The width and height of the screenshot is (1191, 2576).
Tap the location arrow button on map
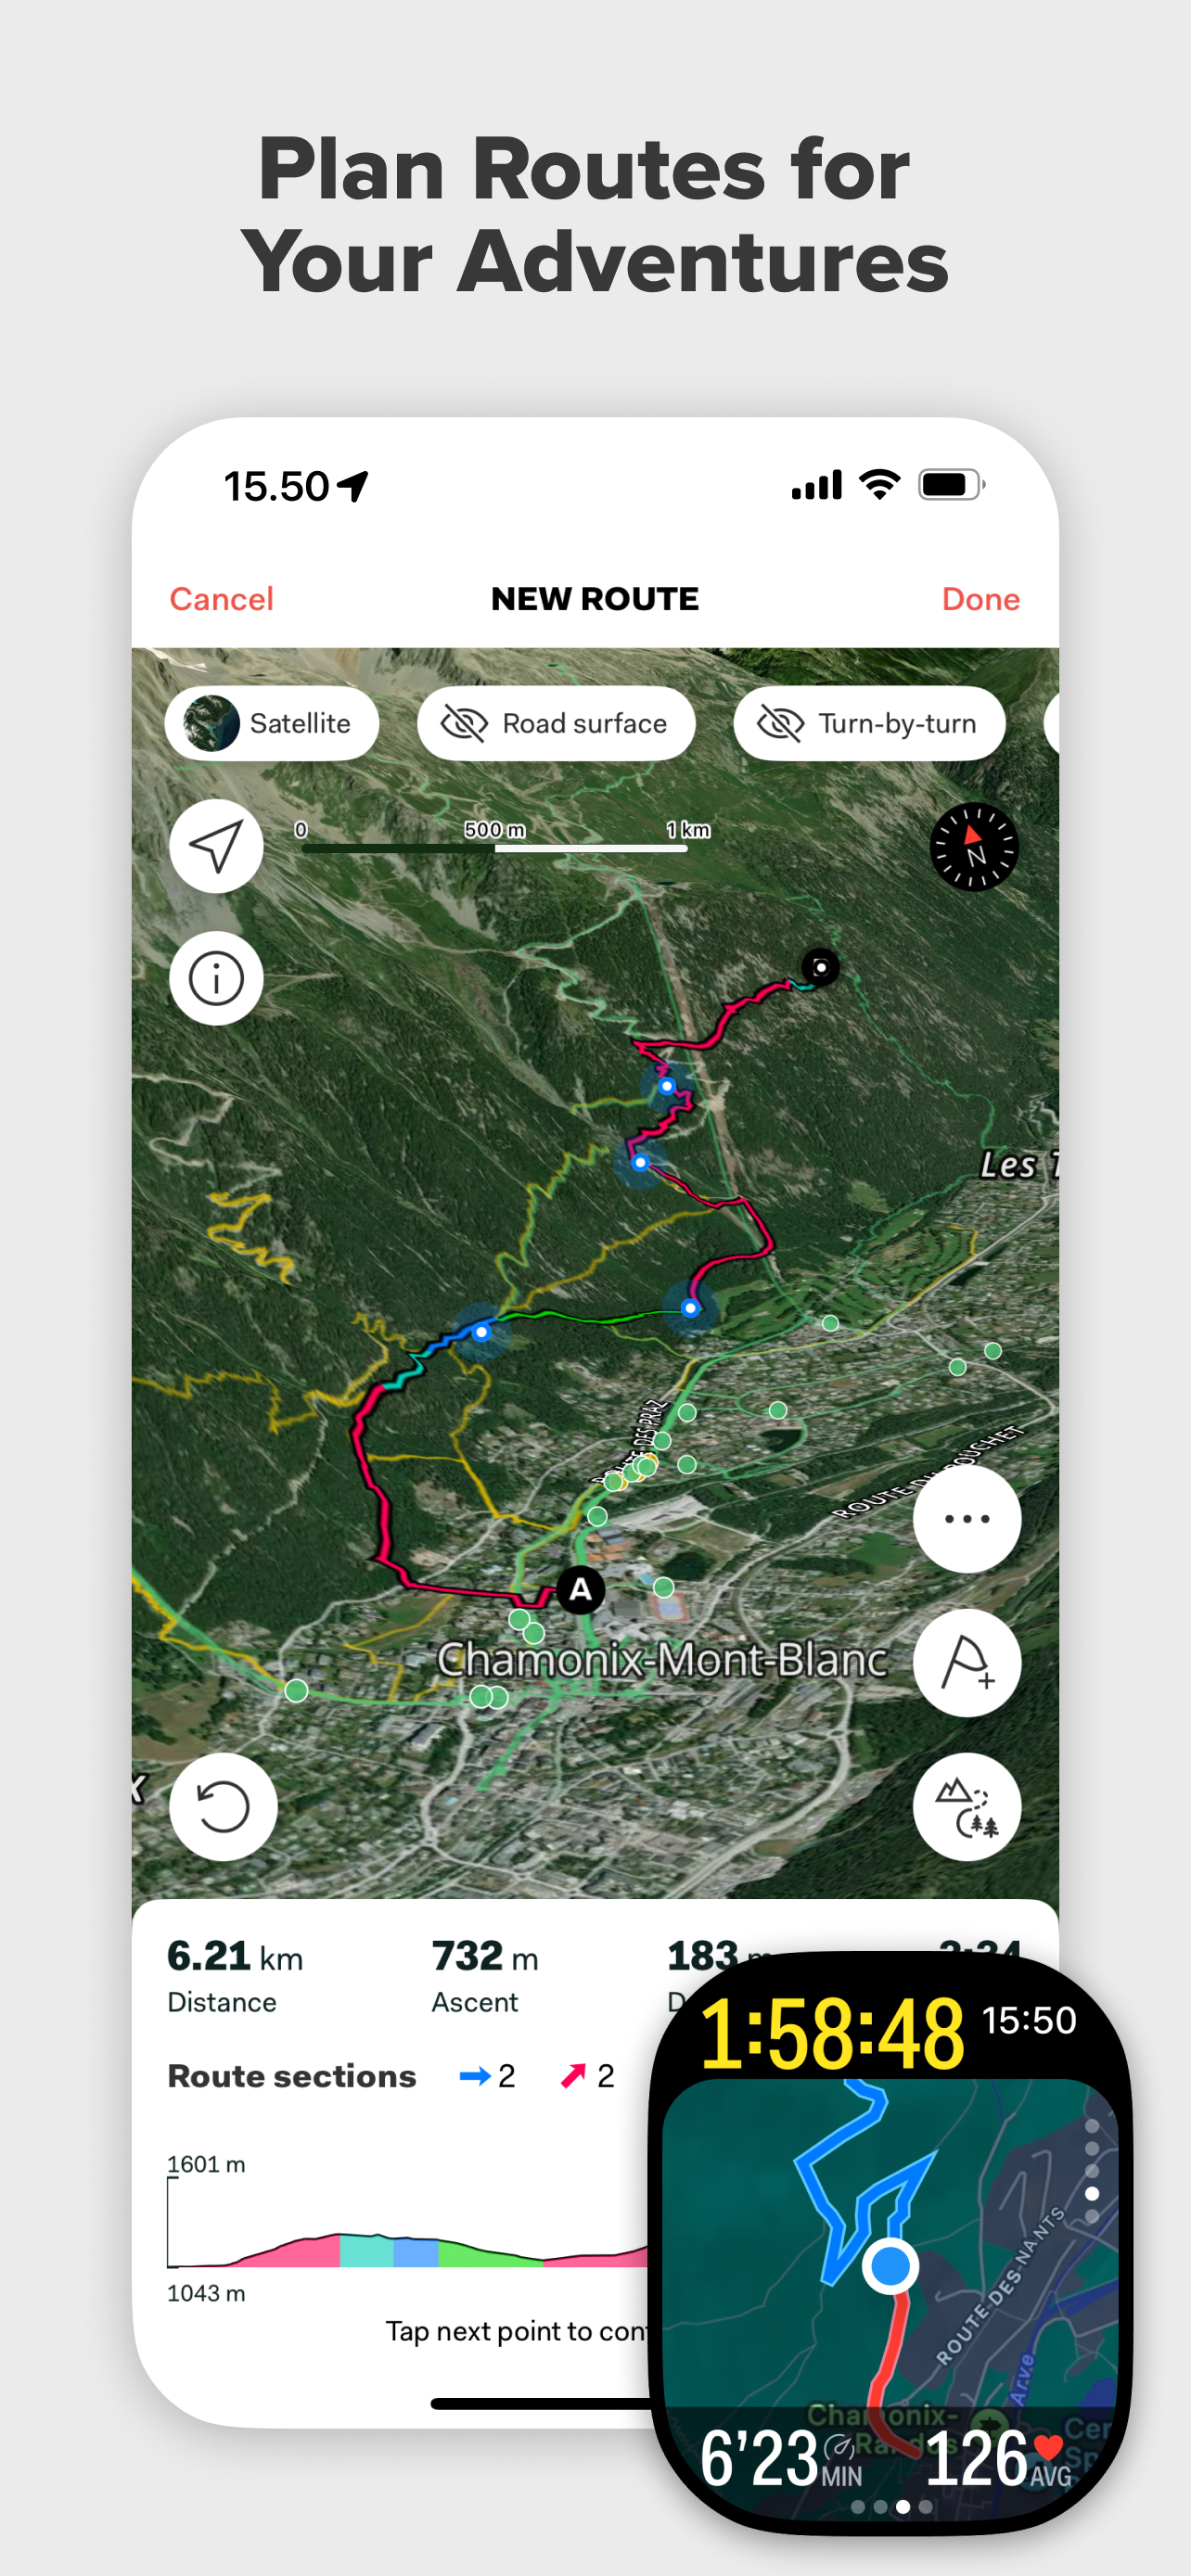(x=216, y=846)
